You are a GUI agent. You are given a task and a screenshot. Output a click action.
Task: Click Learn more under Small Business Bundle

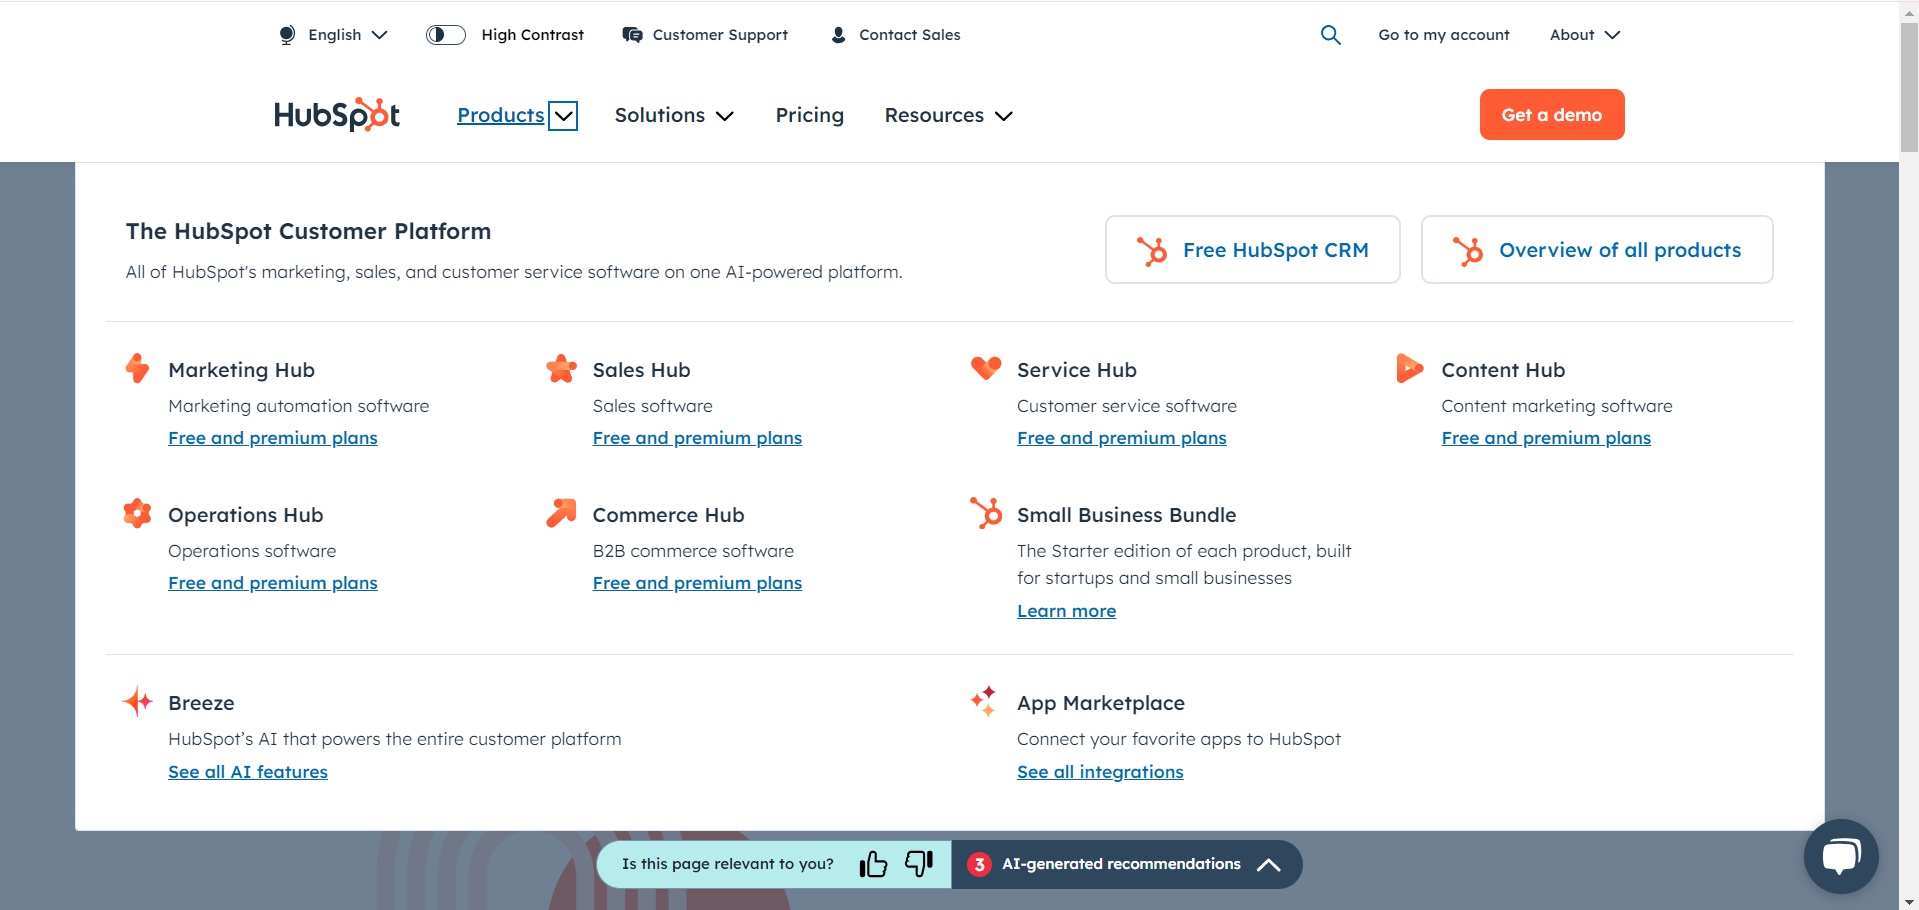[x=1066, y=611]
